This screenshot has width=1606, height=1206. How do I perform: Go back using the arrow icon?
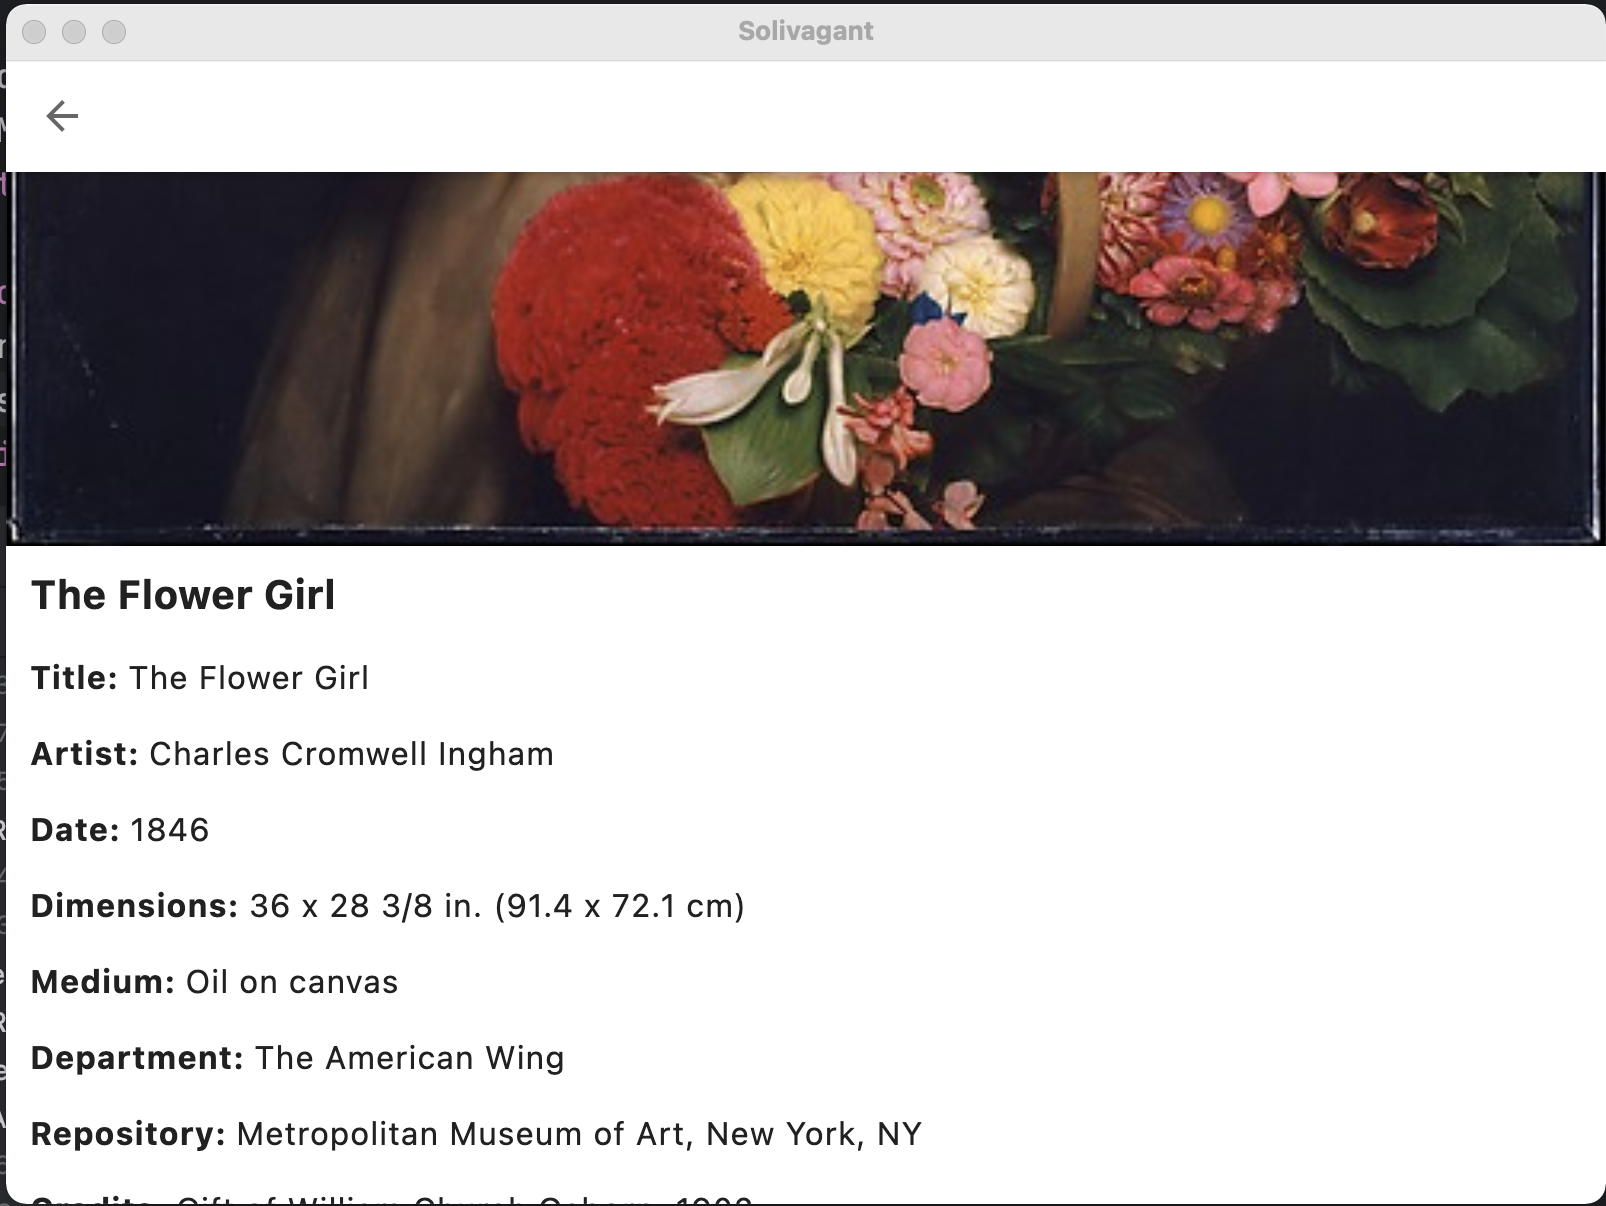[62, 116]
